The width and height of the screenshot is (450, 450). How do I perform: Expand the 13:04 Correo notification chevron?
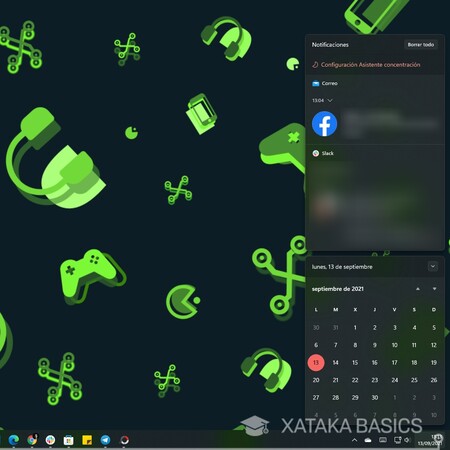pos(330,100)
